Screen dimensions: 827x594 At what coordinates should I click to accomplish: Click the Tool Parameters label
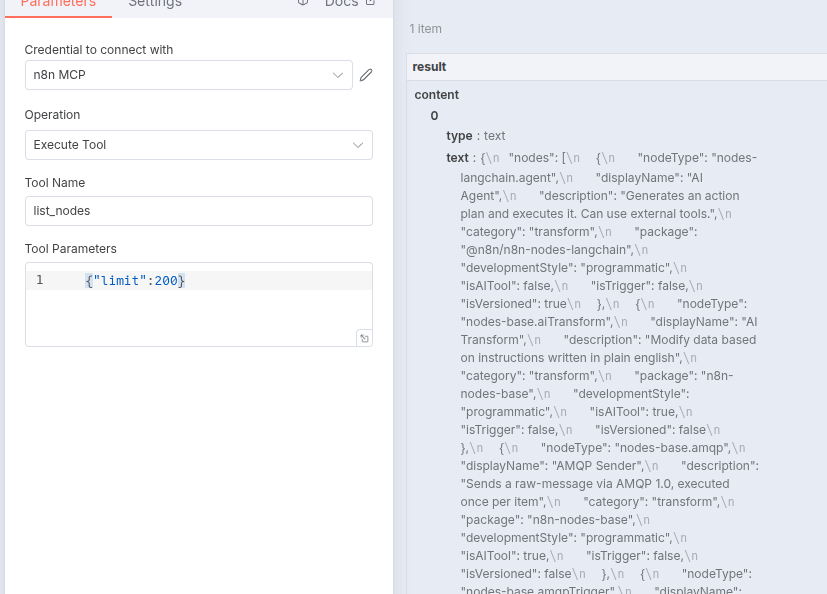(x=71, y=249)
